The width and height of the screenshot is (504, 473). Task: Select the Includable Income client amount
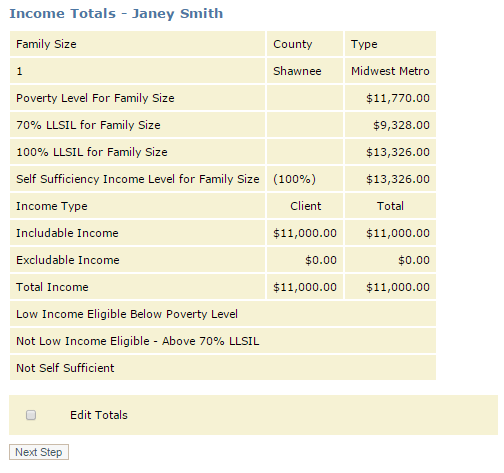tap(305, 233)
